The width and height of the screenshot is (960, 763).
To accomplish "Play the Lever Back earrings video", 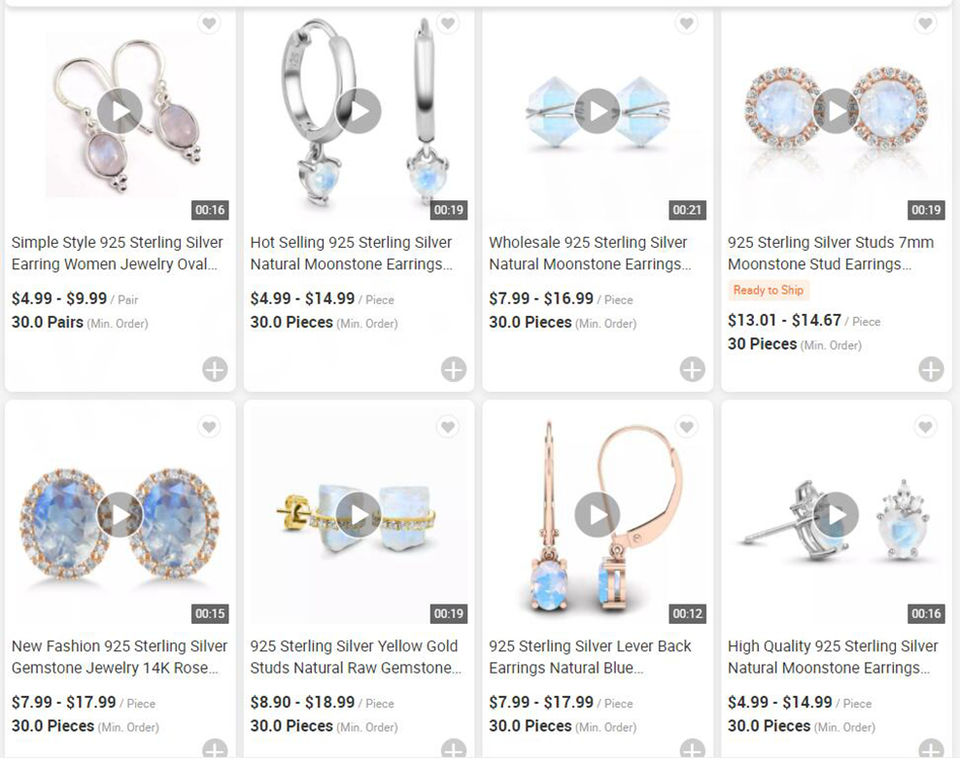I will click(598, 514).
